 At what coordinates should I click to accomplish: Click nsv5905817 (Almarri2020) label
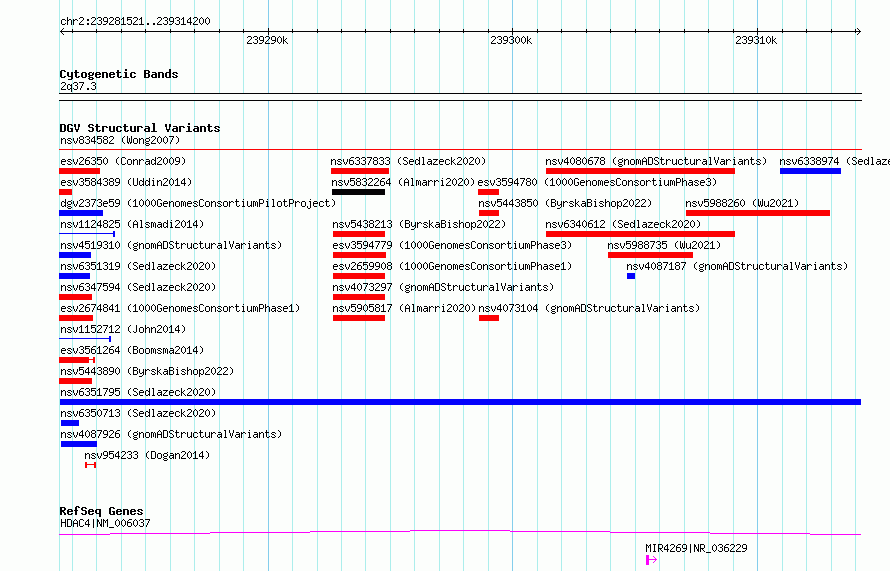[404, 308]
